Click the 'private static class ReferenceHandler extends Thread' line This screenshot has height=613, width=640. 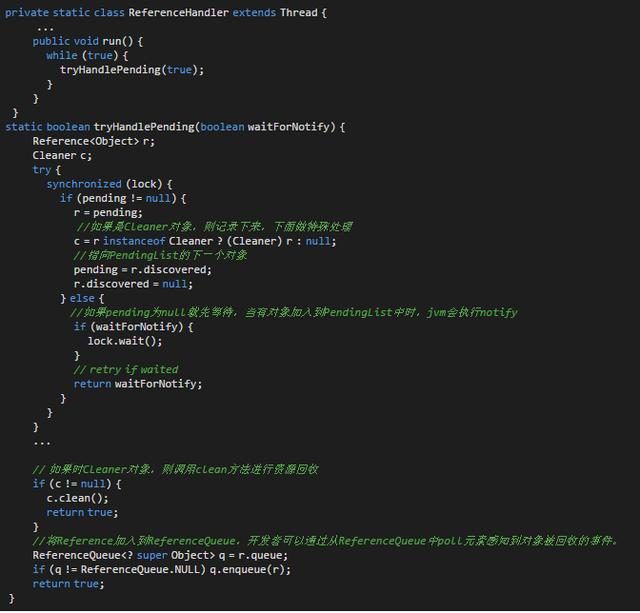[x=166, y=13]
